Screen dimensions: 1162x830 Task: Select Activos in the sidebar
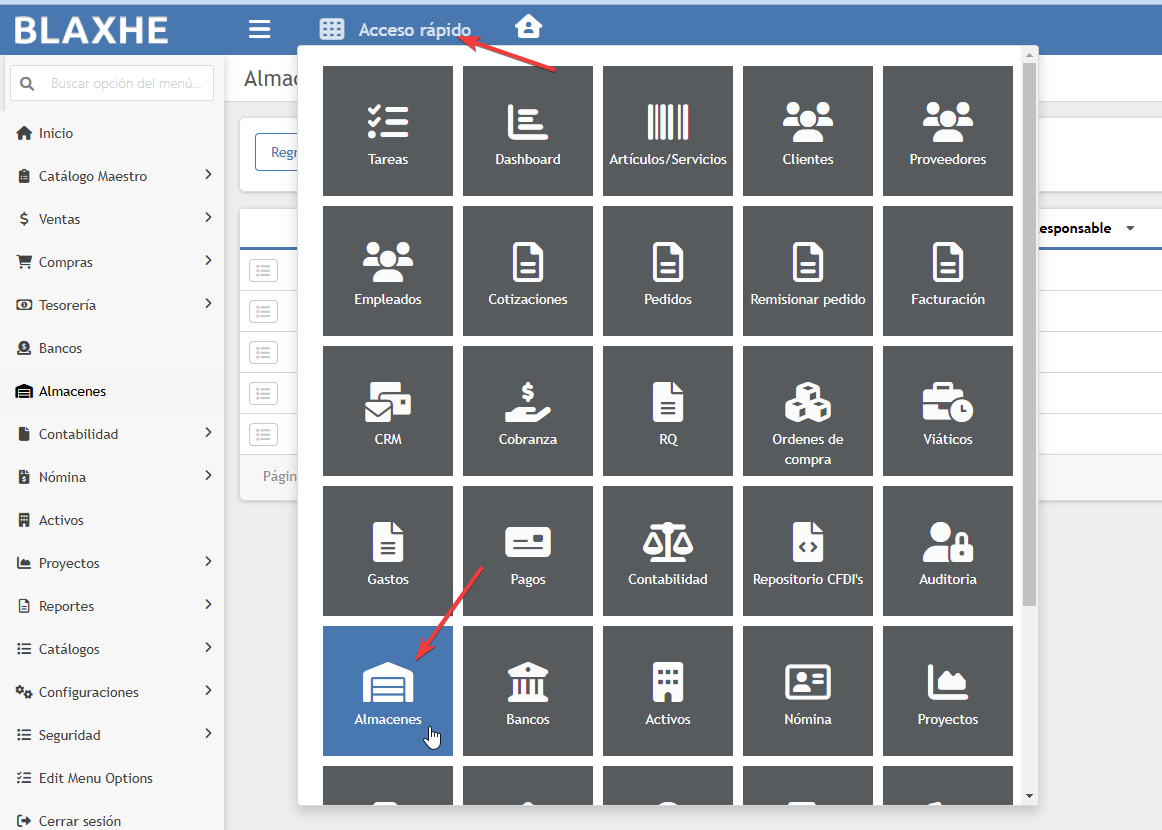[114, 519]
